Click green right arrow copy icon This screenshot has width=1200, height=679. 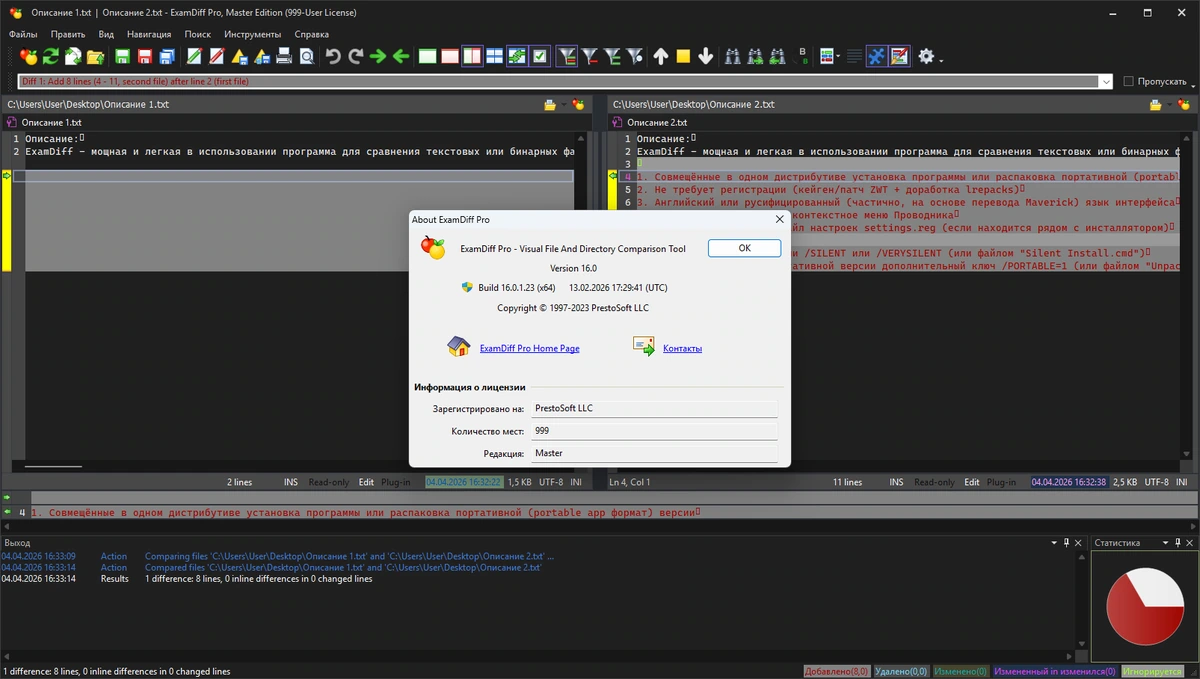(378, 56)
